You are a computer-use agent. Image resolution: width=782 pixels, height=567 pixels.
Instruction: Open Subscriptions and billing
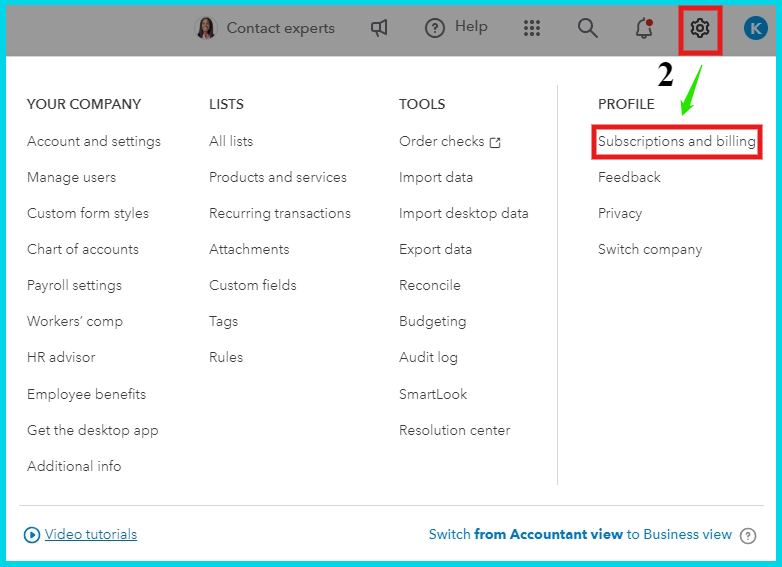point(677,141)
